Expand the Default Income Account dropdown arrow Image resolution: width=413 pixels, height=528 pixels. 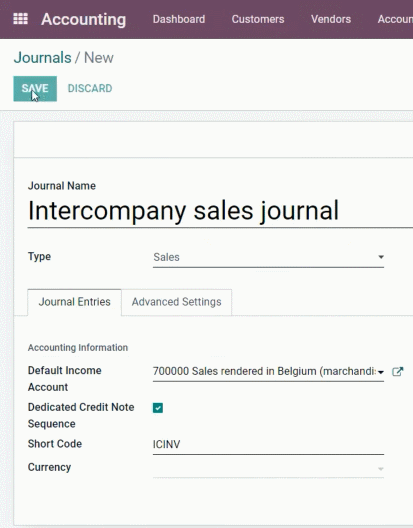tap(381, 372)
